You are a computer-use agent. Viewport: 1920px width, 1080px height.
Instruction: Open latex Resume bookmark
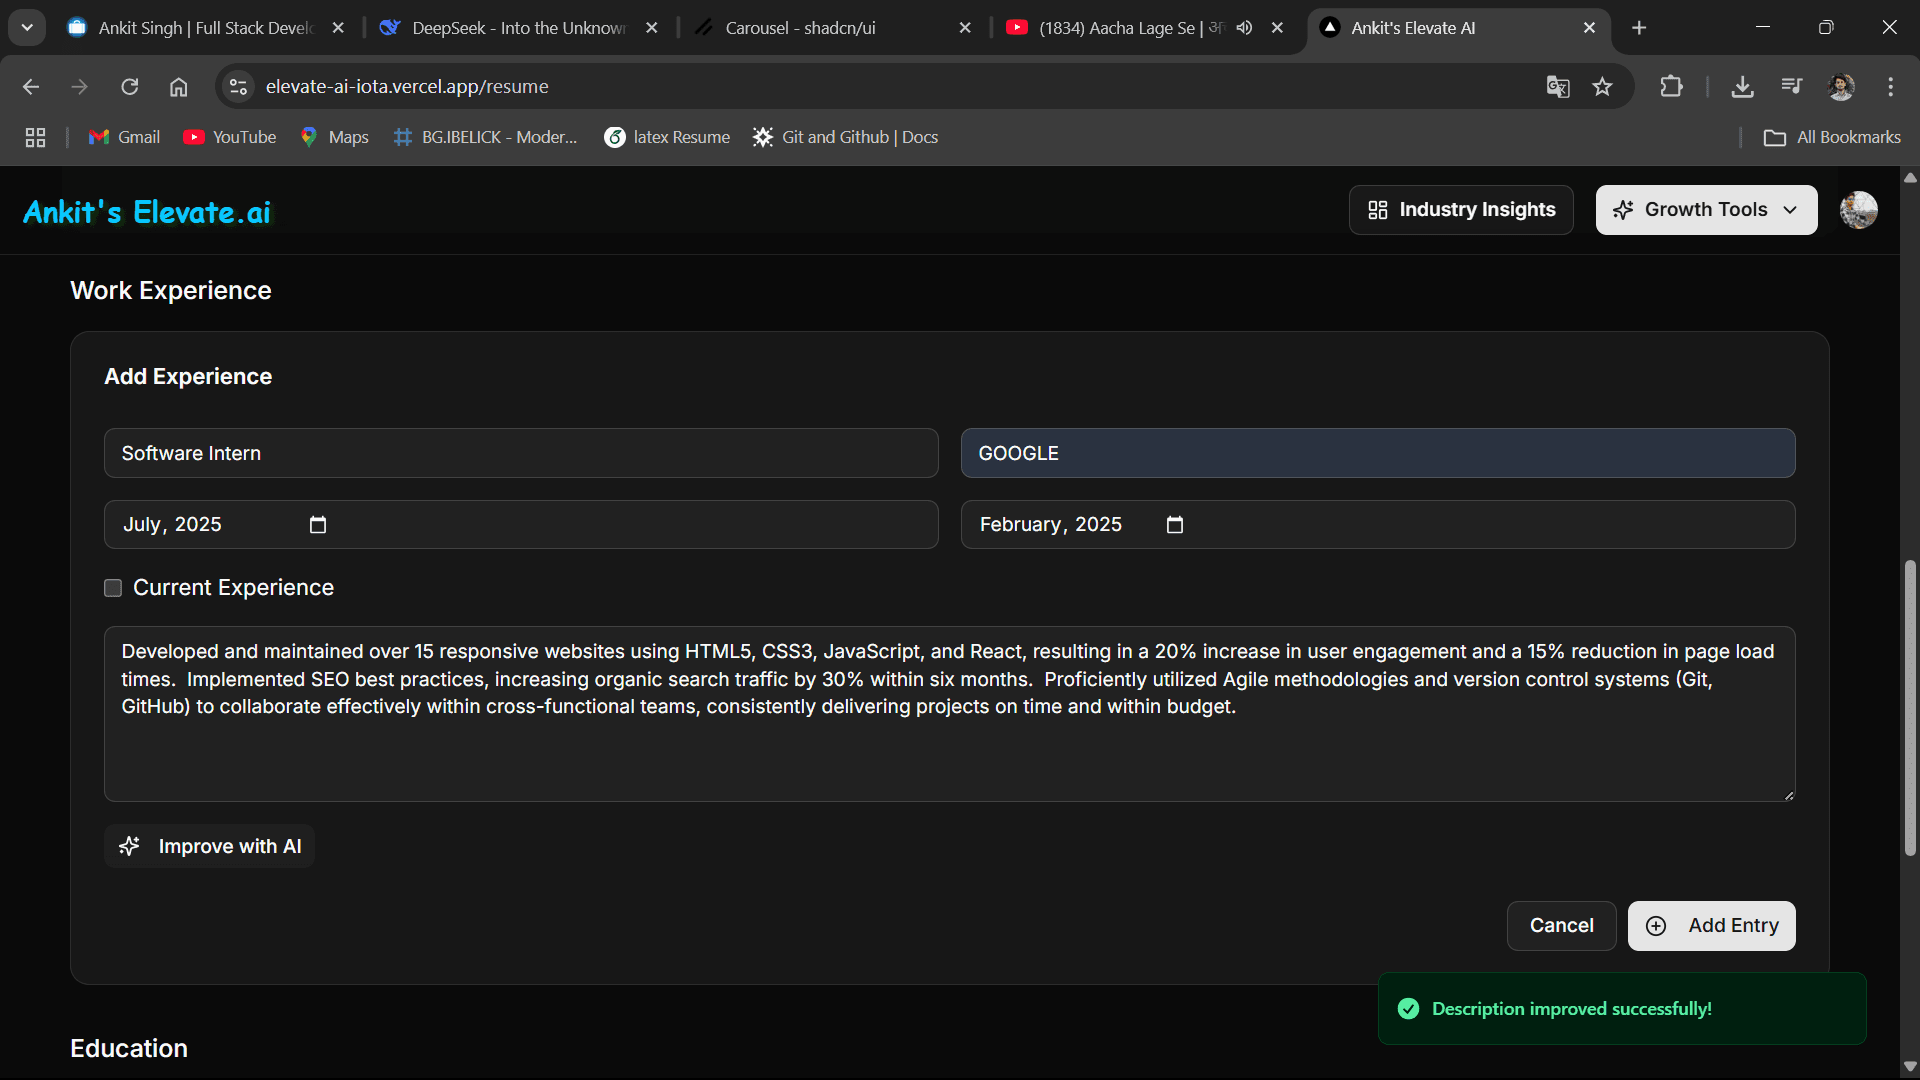pyautogui.click(x=668, y=137)
